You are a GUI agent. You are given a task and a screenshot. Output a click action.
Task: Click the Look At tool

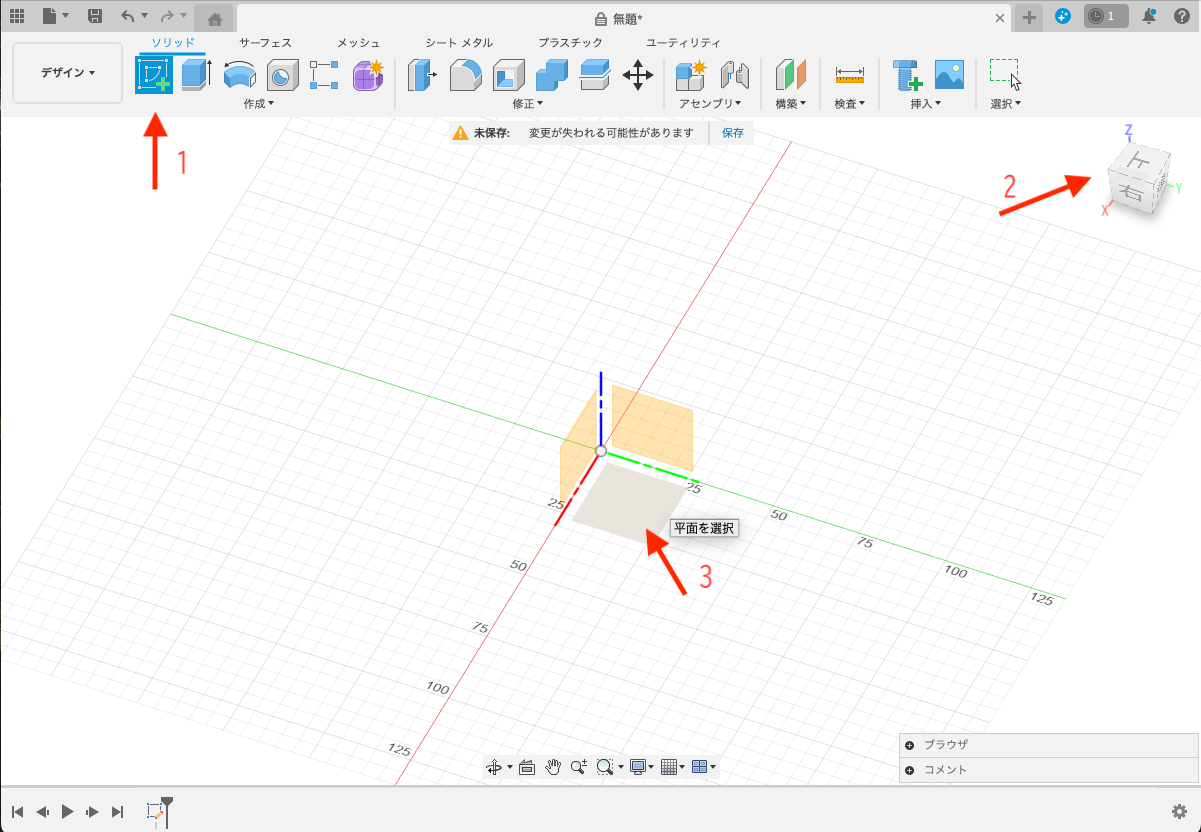point(527,767)
